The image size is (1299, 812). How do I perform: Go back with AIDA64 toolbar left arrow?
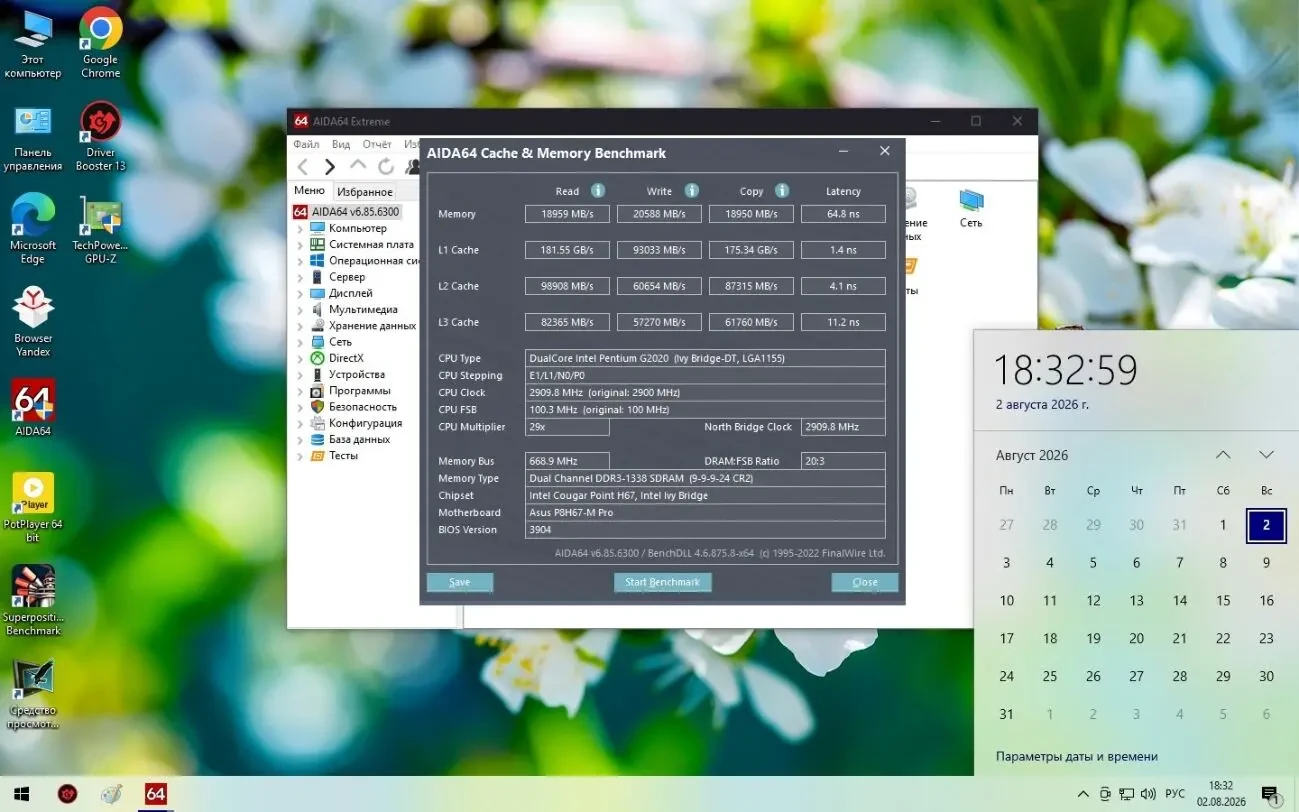(303, 167)
